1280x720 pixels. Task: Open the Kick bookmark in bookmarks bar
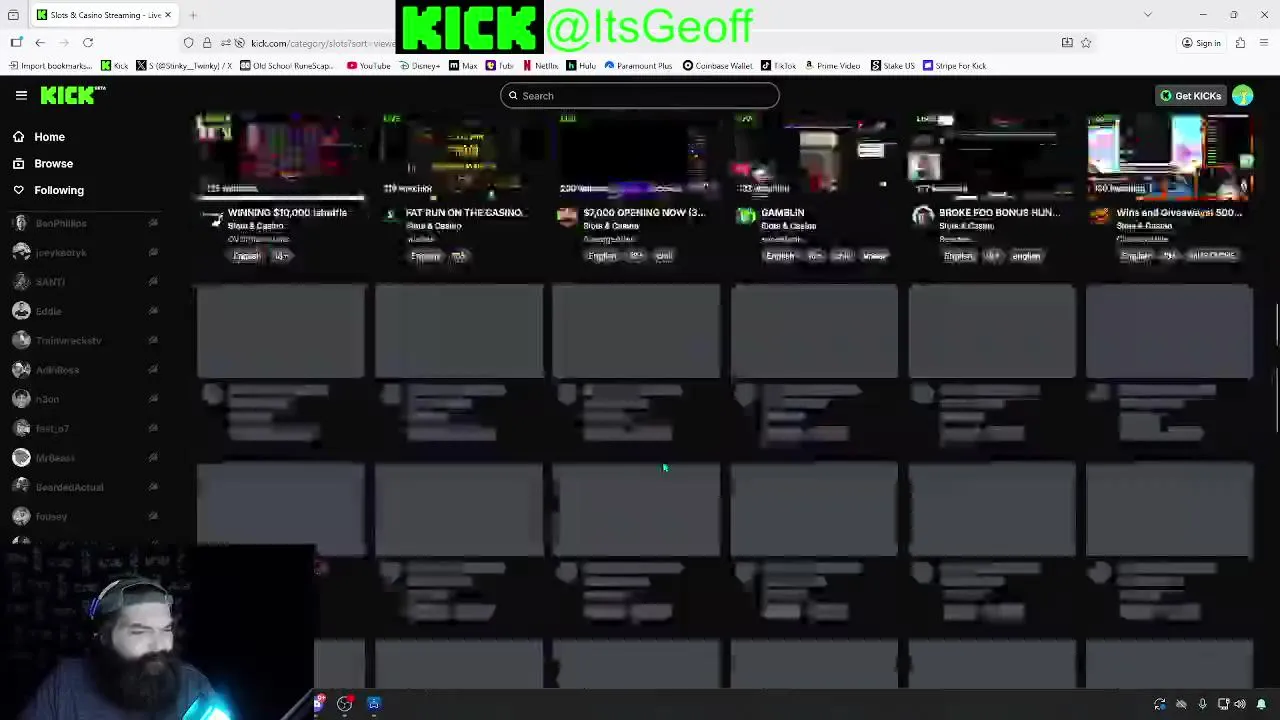pos(115,66)
